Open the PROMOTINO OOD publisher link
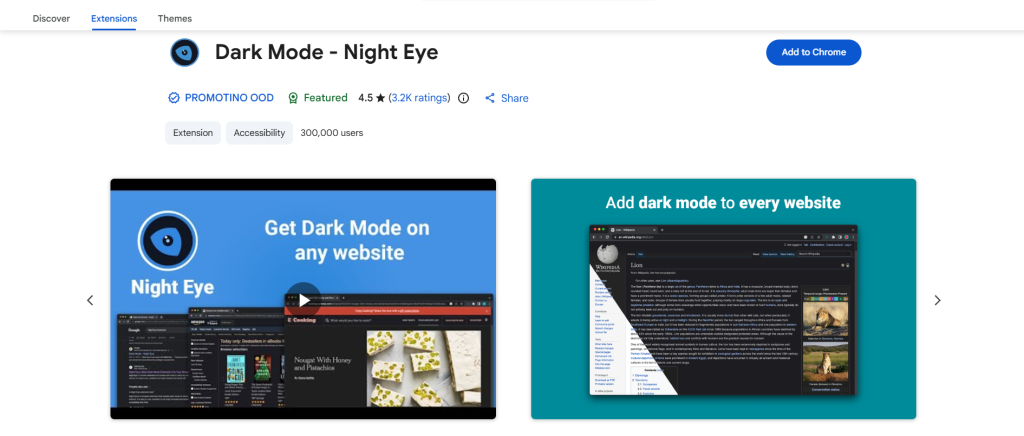1024x436 pixels. (x=229, y=98)
